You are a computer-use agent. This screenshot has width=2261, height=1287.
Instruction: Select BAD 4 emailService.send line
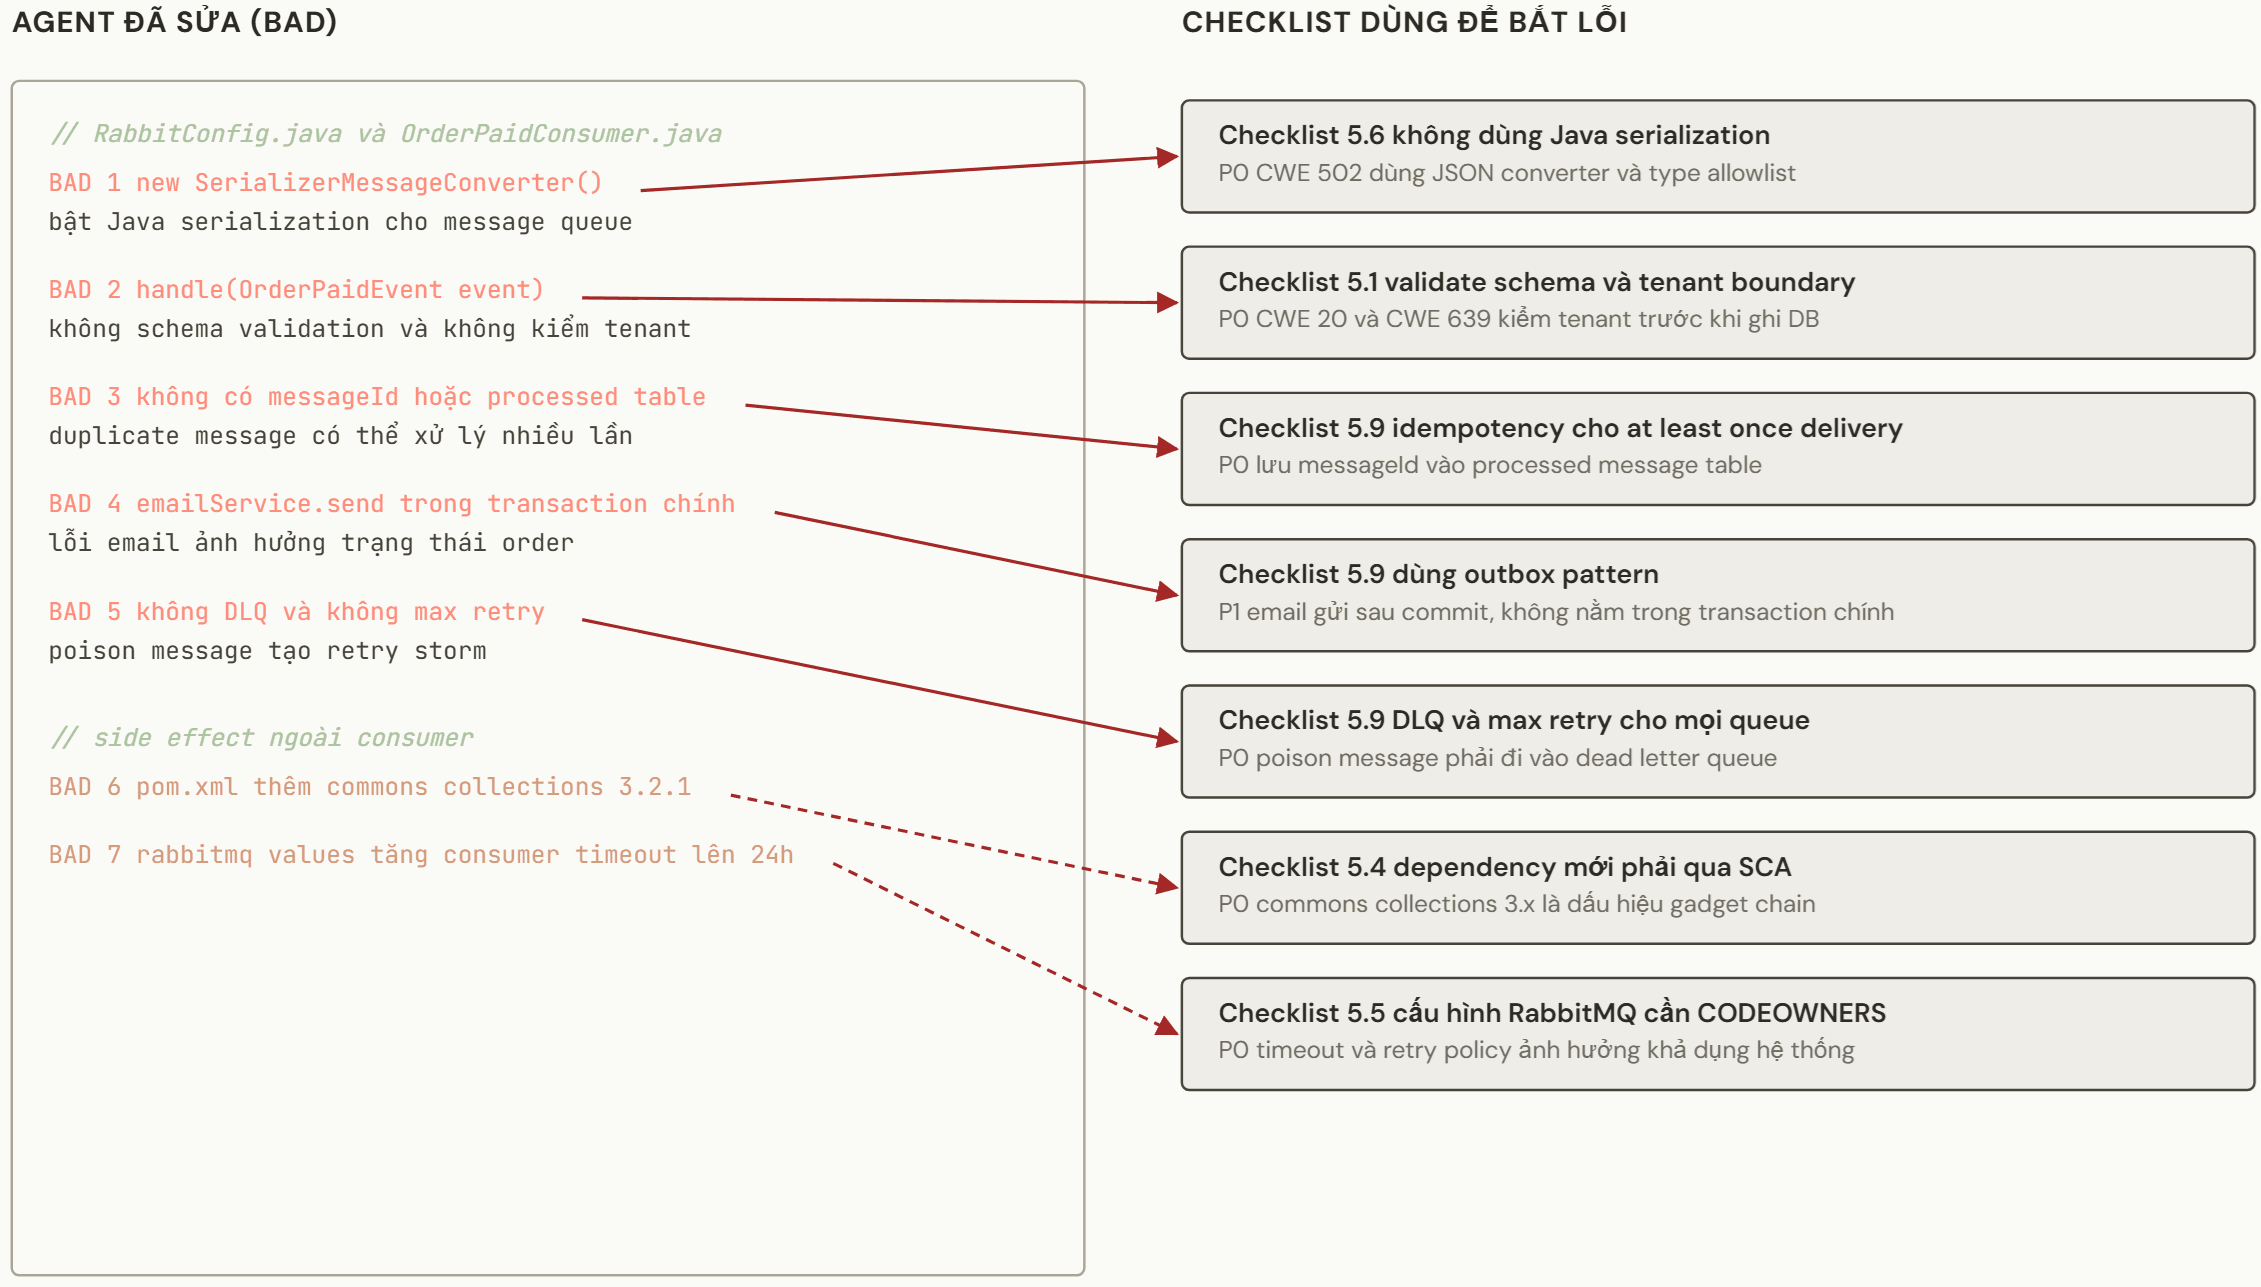click(392, 504)
